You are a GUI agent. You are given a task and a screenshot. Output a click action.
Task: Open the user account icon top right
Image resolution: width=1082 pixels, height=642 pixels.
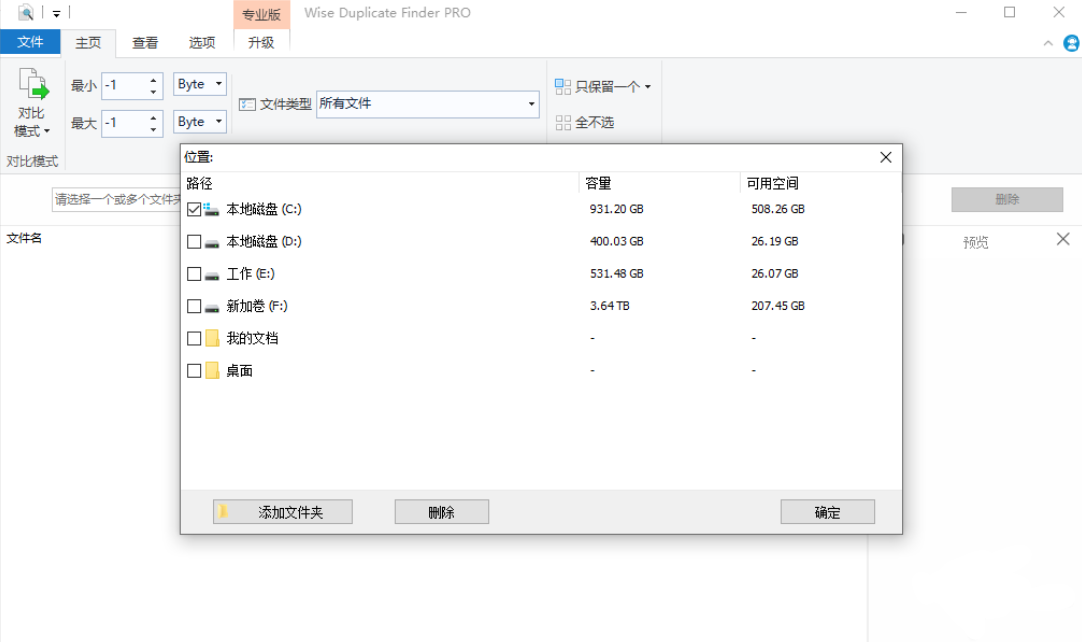coord(1071,43)
